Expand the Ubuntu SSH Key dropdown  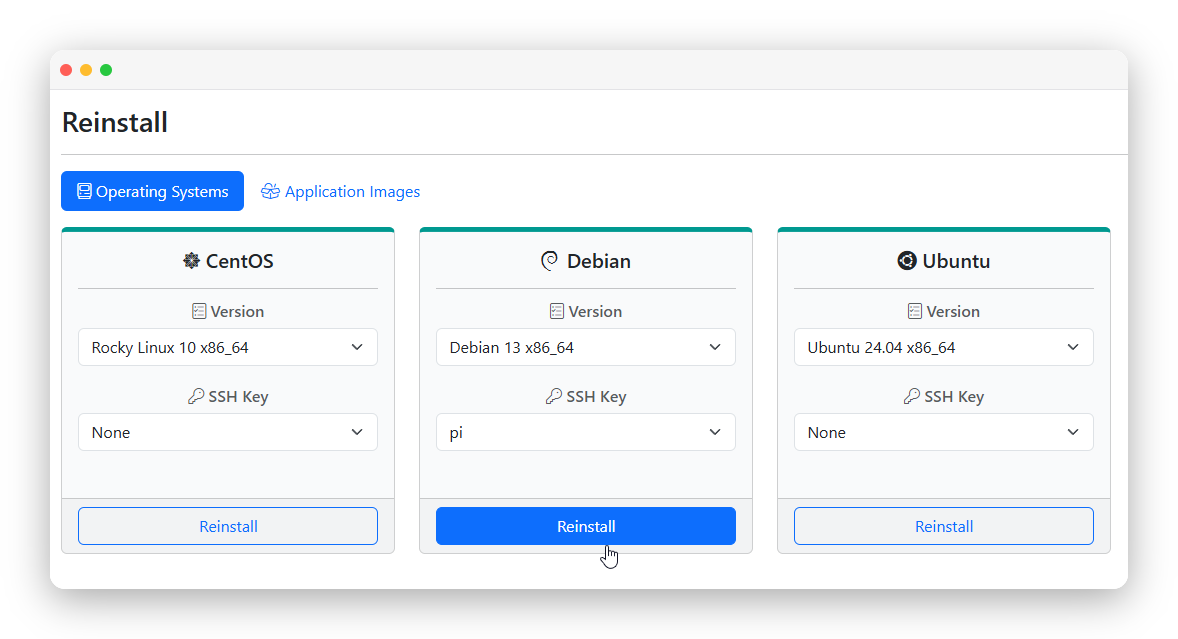click(944, 432)
